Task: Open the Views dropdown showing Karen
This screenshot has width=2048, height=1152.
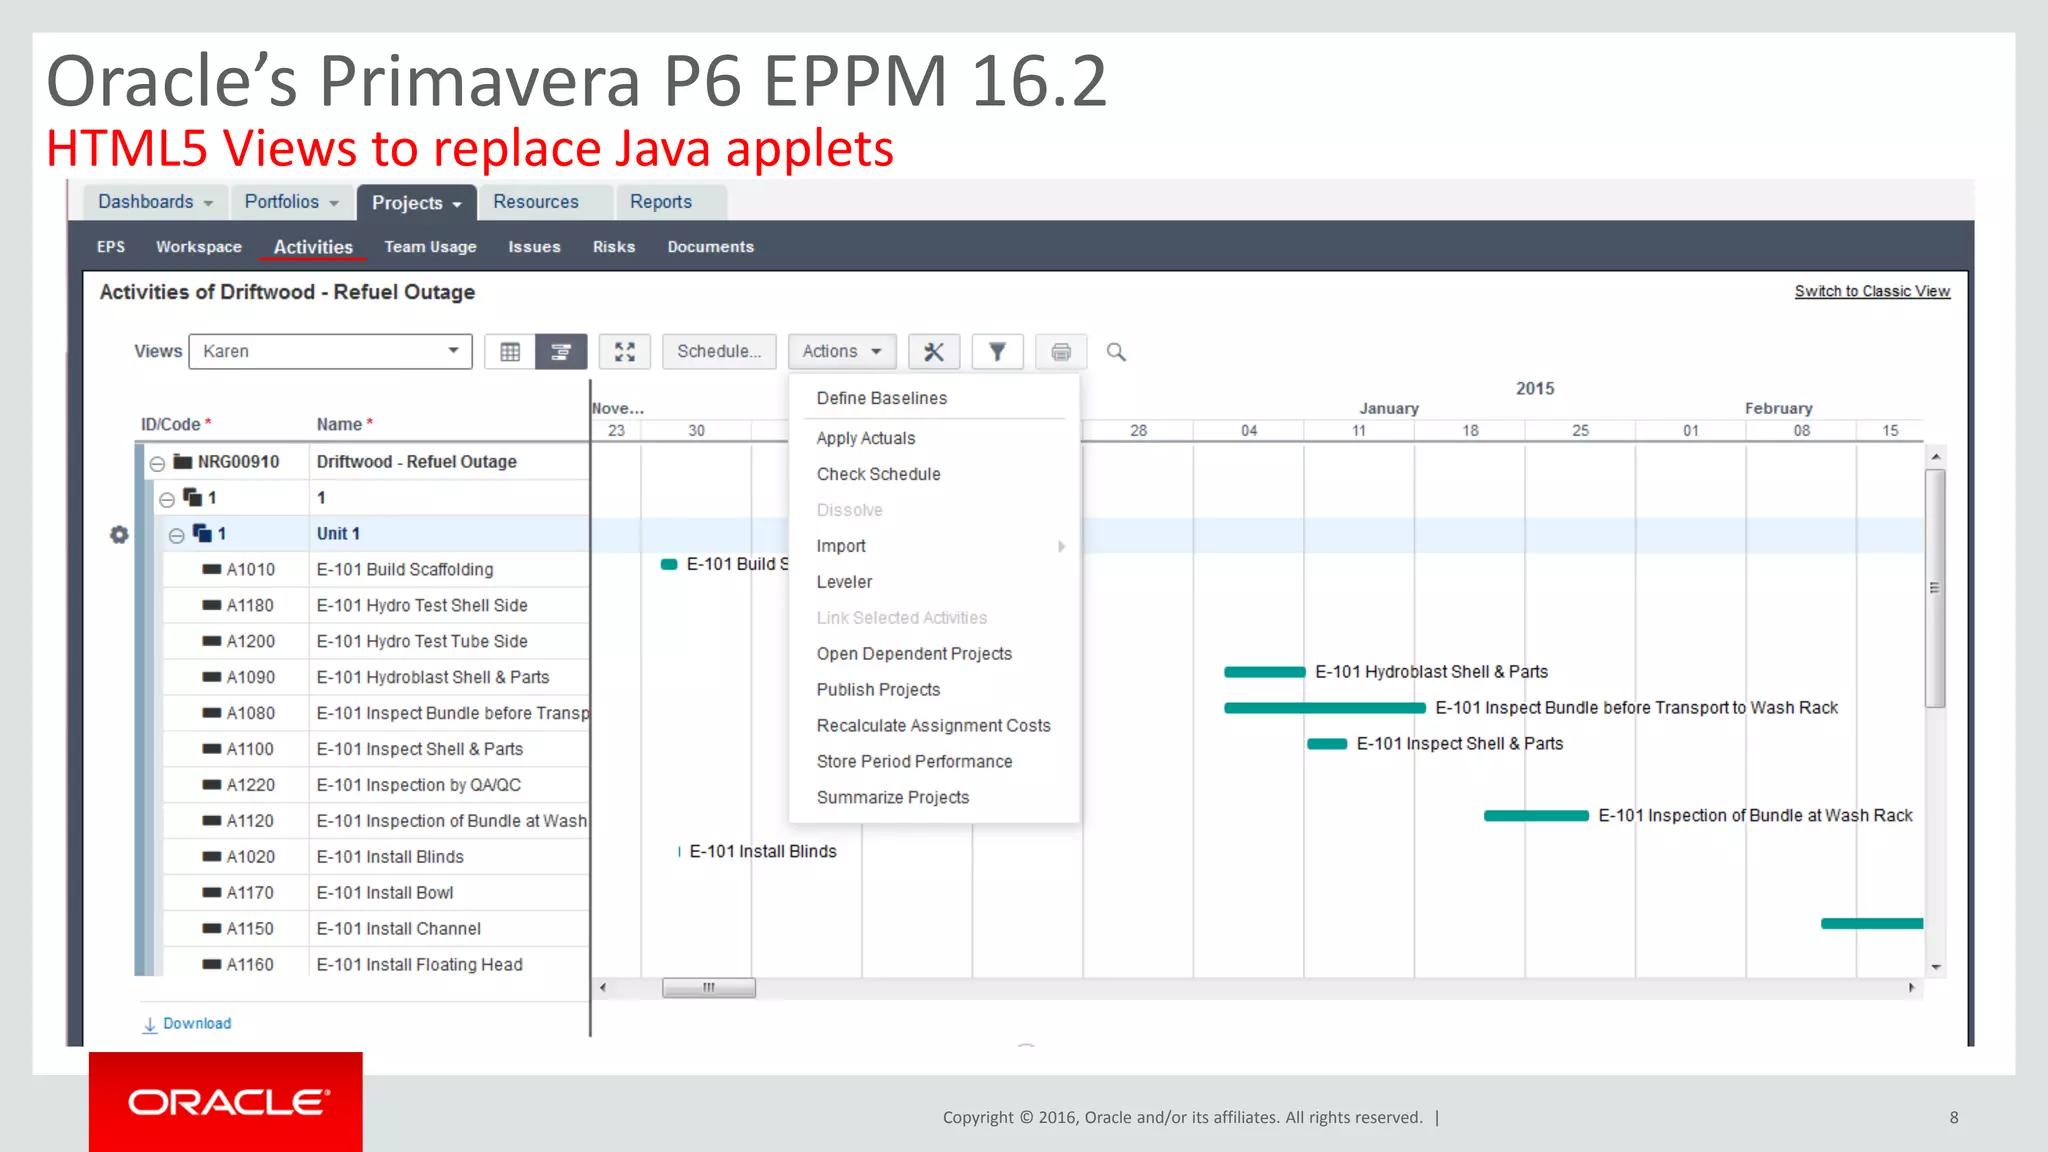Action: click(x=330, y=351)
